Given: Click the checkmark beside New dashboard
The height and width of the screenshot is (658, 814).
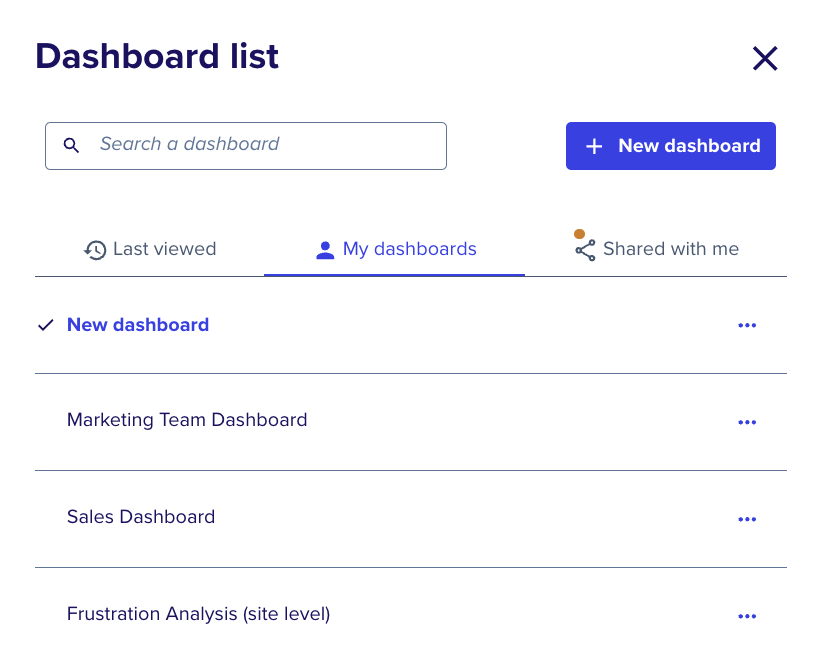Looking at the screenshot, I should [x=46, y=325].
